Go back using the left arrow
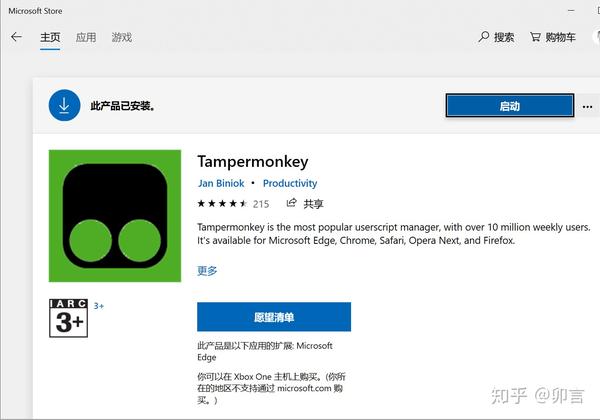Screen dimensions: 600x420 point(16,37)
